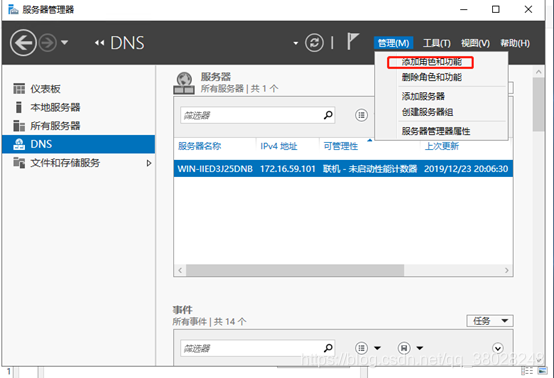Open the 管理(M) menu
The image size is (554, 378).
click(393, 43)
